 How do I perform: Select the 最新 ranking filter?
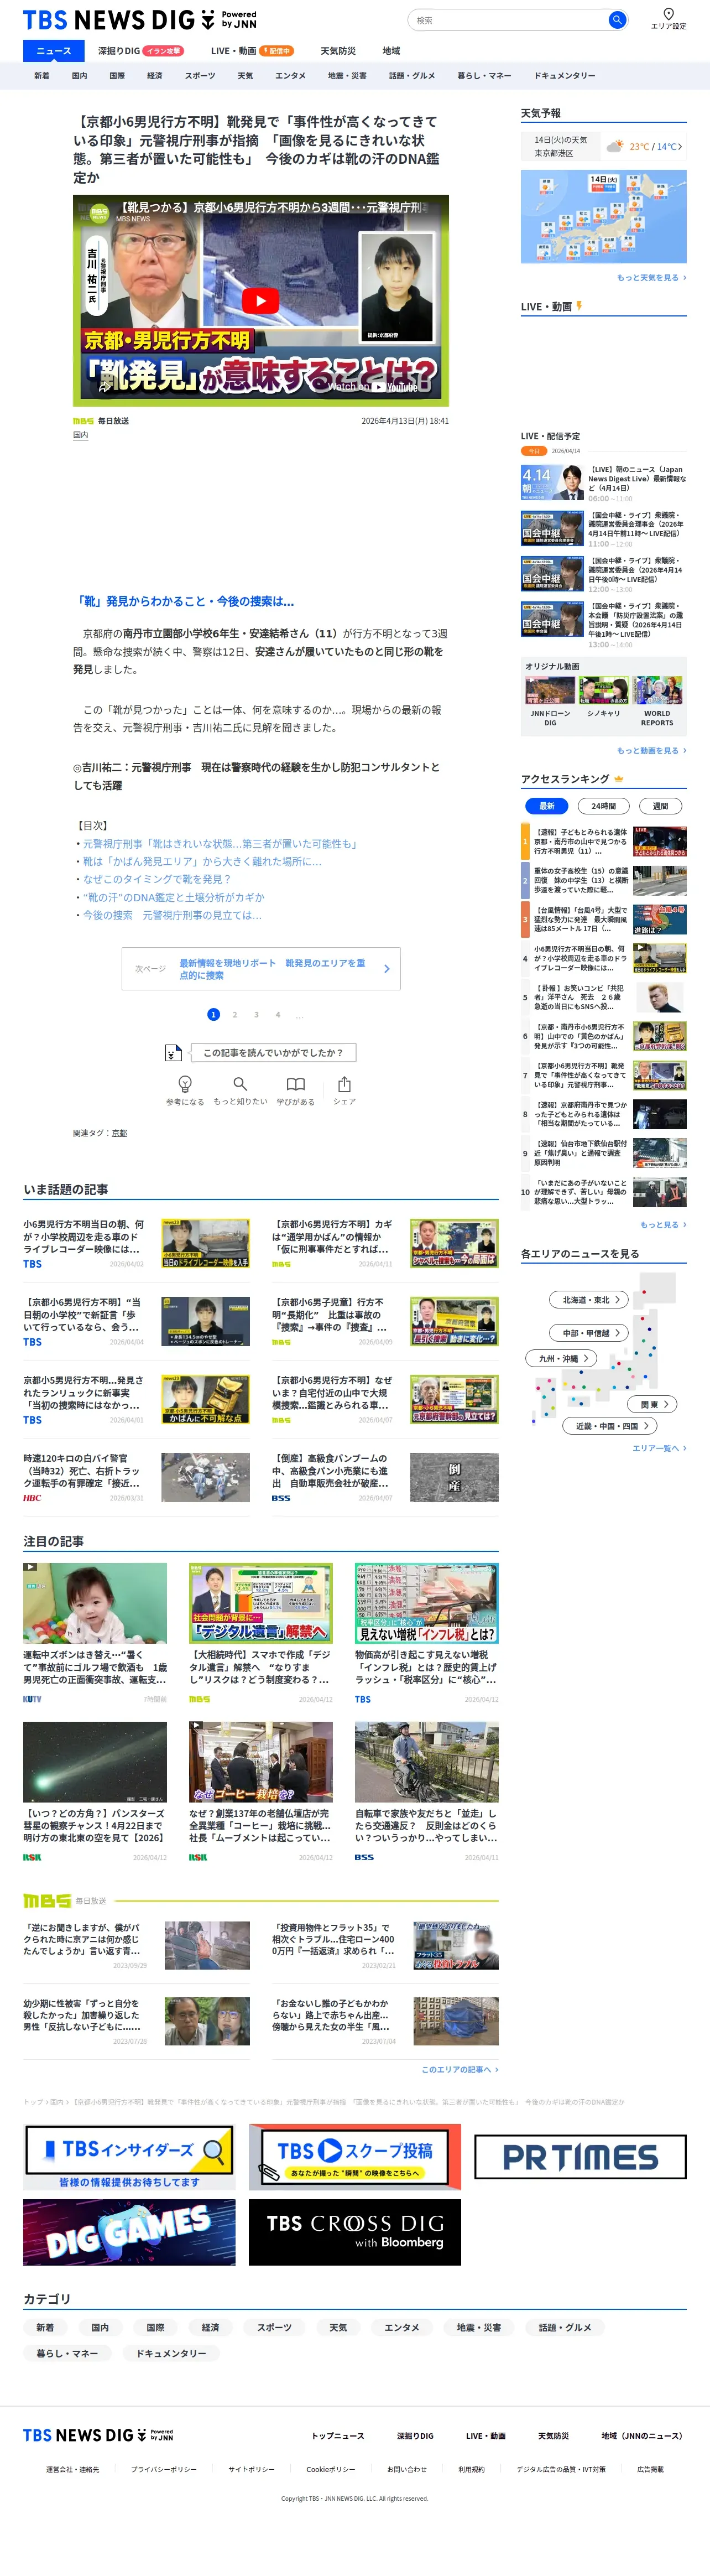546,806
